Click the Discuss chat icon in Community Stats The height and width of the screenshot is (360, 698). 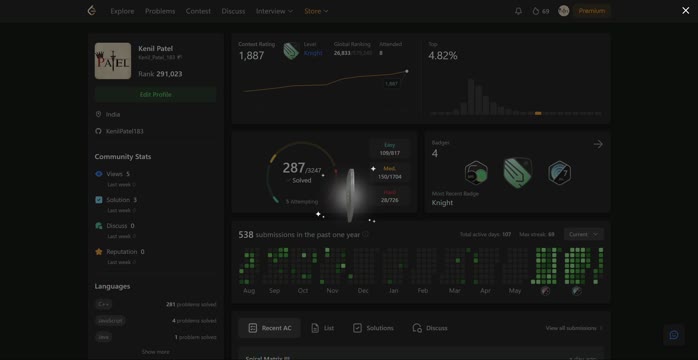99,226
